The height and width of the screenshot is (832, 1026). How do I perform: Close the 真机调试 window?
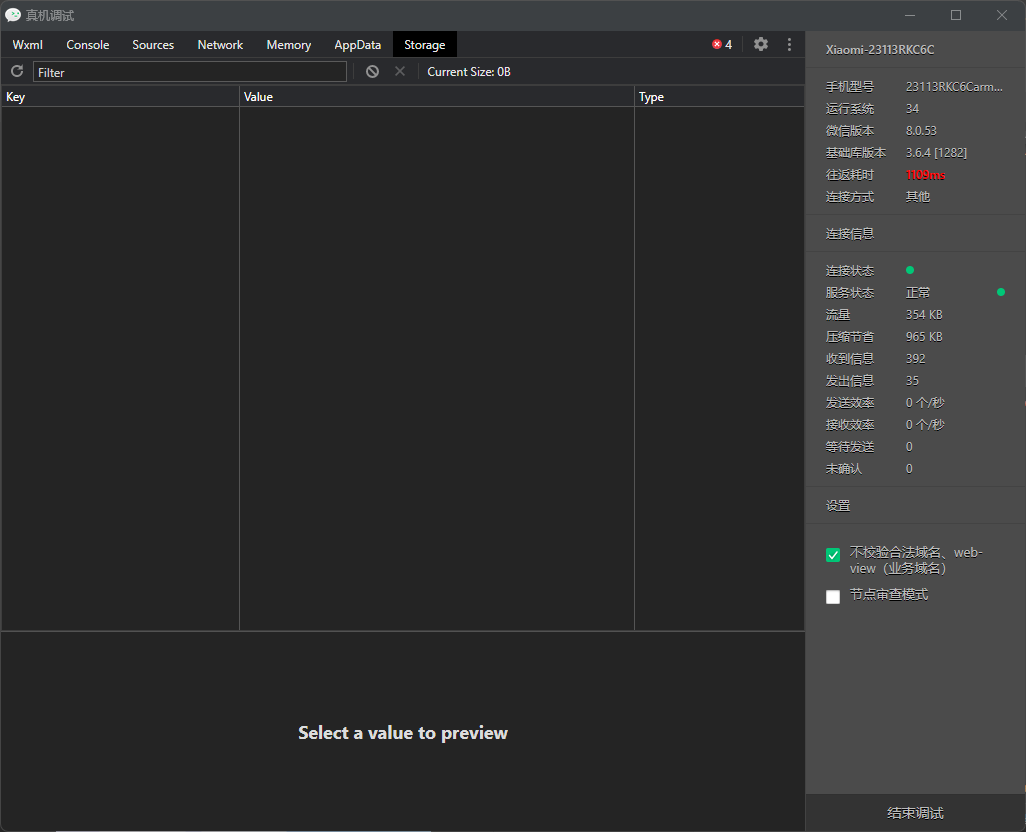(1002, 15)
